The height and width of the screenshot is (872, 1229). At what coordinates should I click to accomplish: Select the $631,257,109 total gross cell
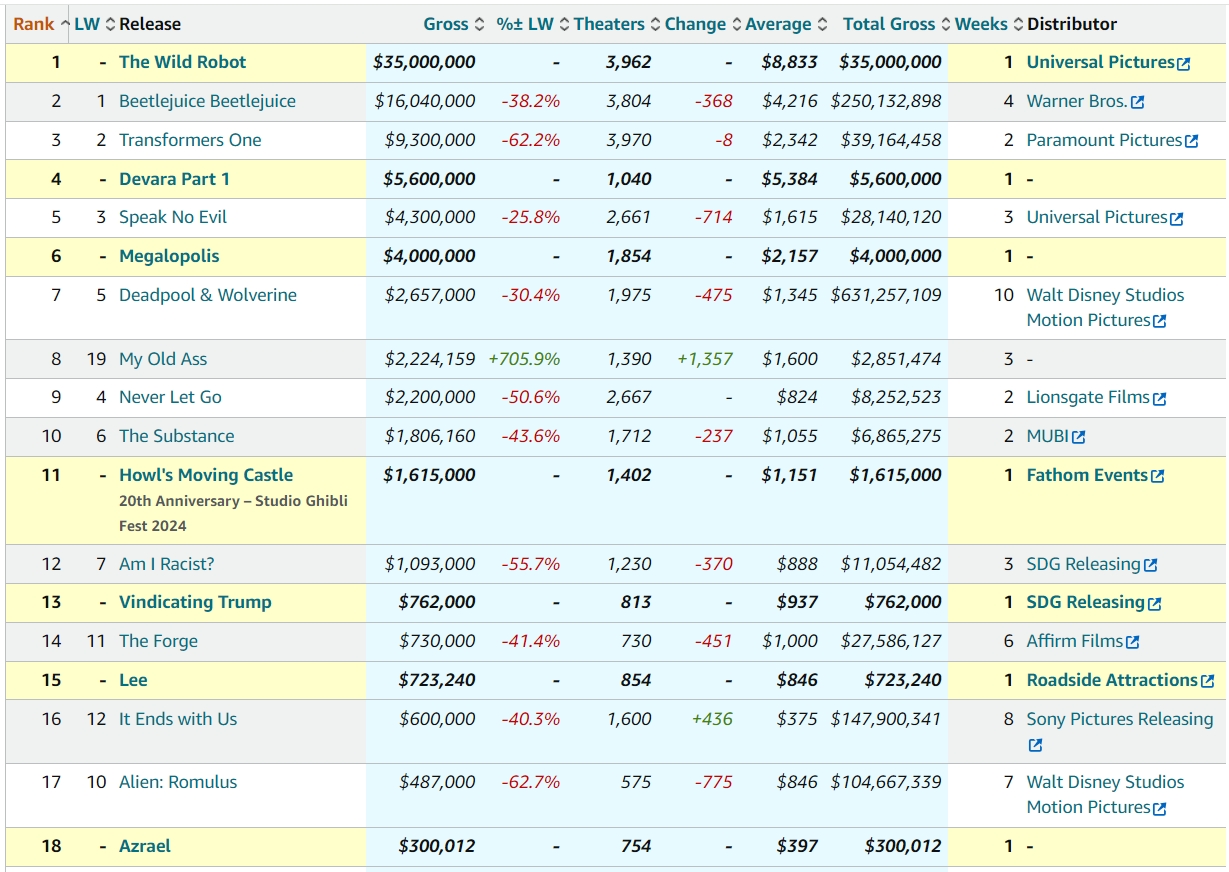[x=886, y=295]
